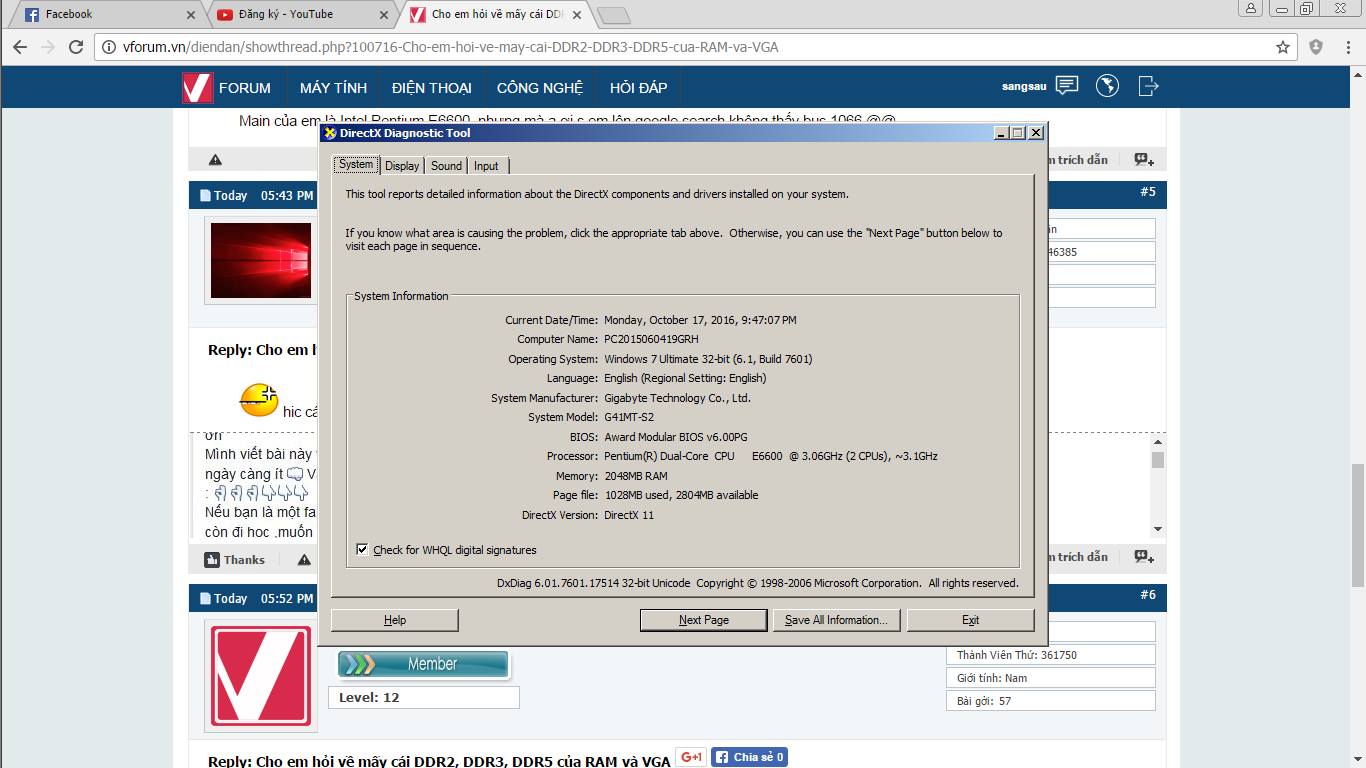The width and height of the screenshot is (1366, 768).
Task: Click the signature box scroll down arrow
Action: click(x=1158, y=529)
